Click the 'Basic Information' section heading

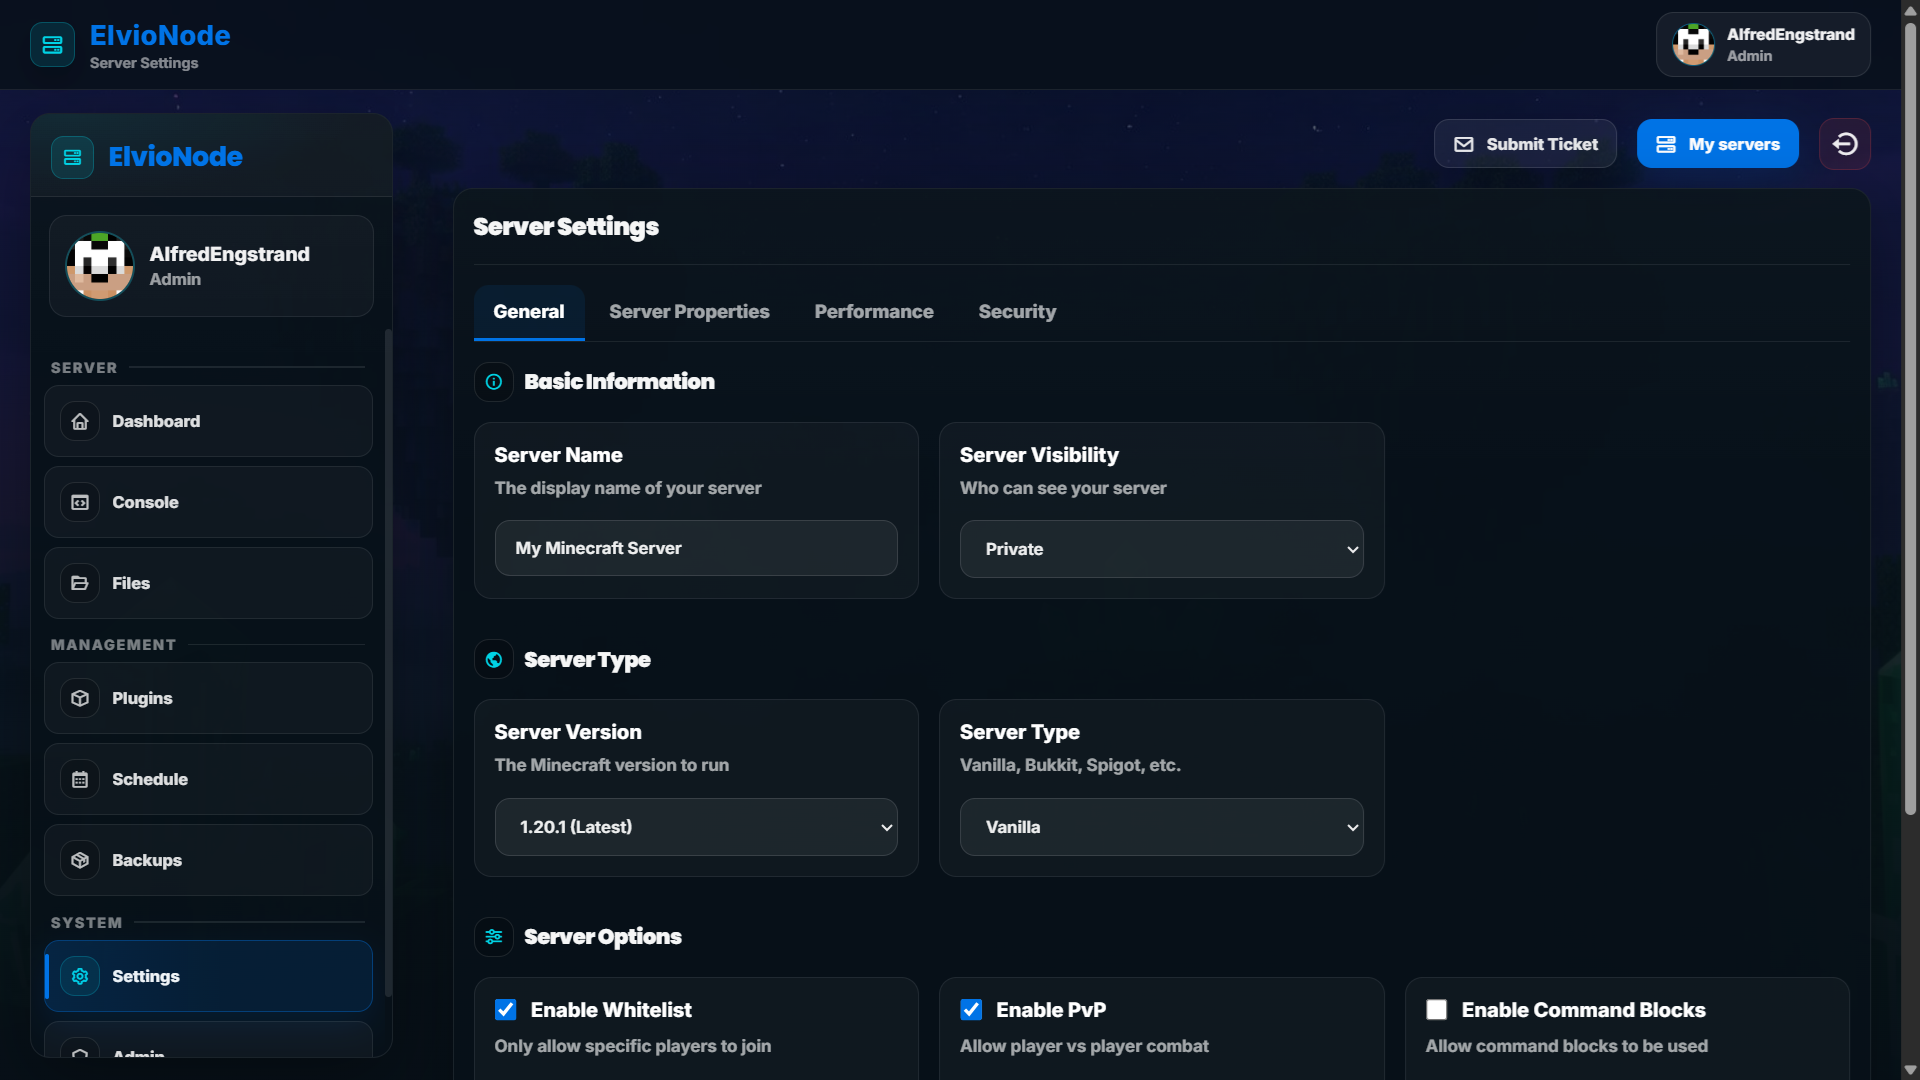pos(619,381)
